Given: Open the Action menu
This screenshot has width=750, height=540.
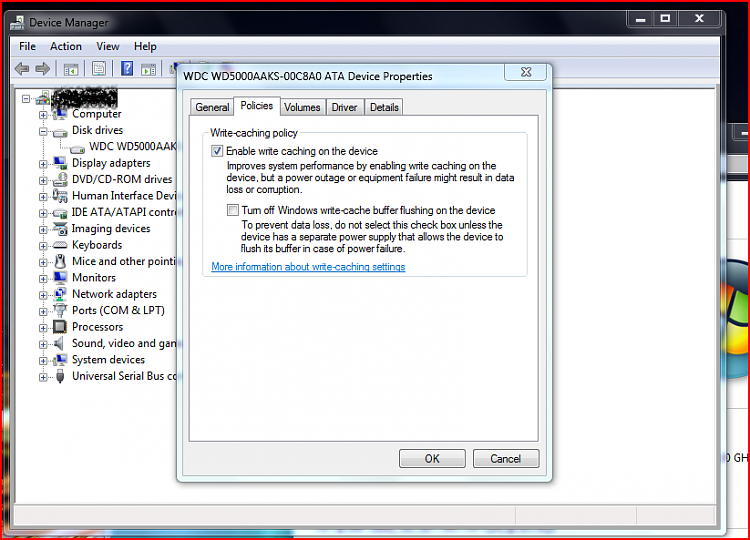Looking at the screenshot, I should [66, 46].
